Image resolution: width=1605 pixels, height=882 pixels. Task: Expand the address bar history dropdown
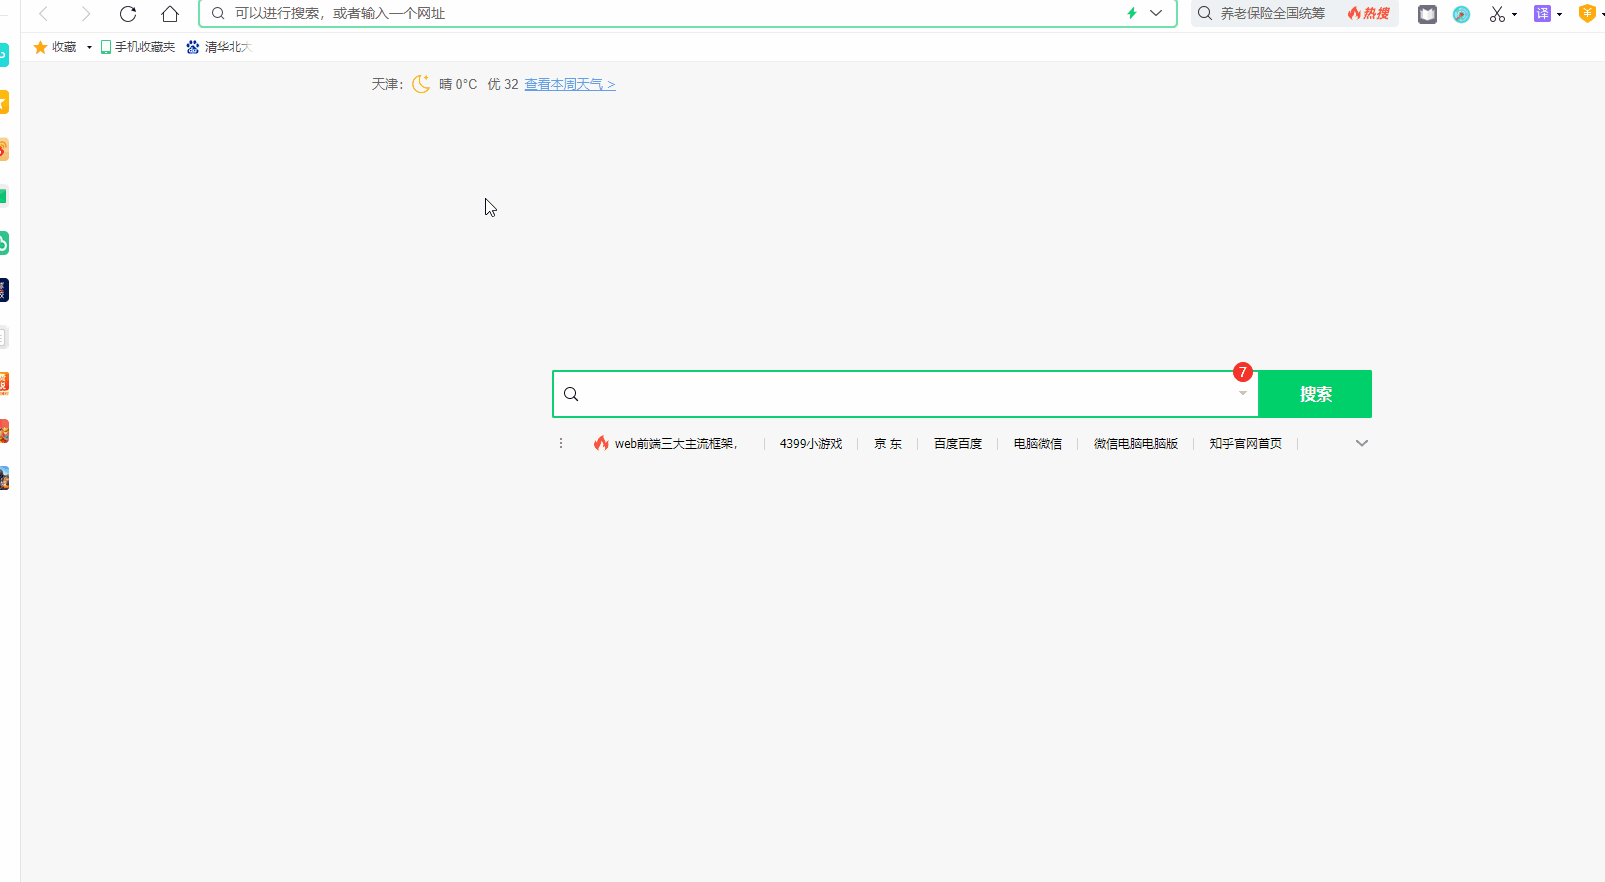[1156, 14]
